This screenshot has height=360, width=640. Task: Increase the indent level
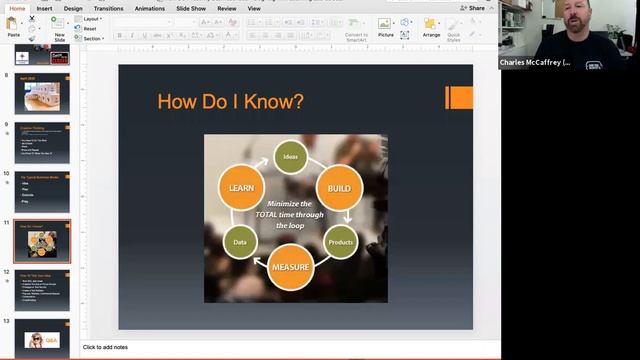point(300,22)
